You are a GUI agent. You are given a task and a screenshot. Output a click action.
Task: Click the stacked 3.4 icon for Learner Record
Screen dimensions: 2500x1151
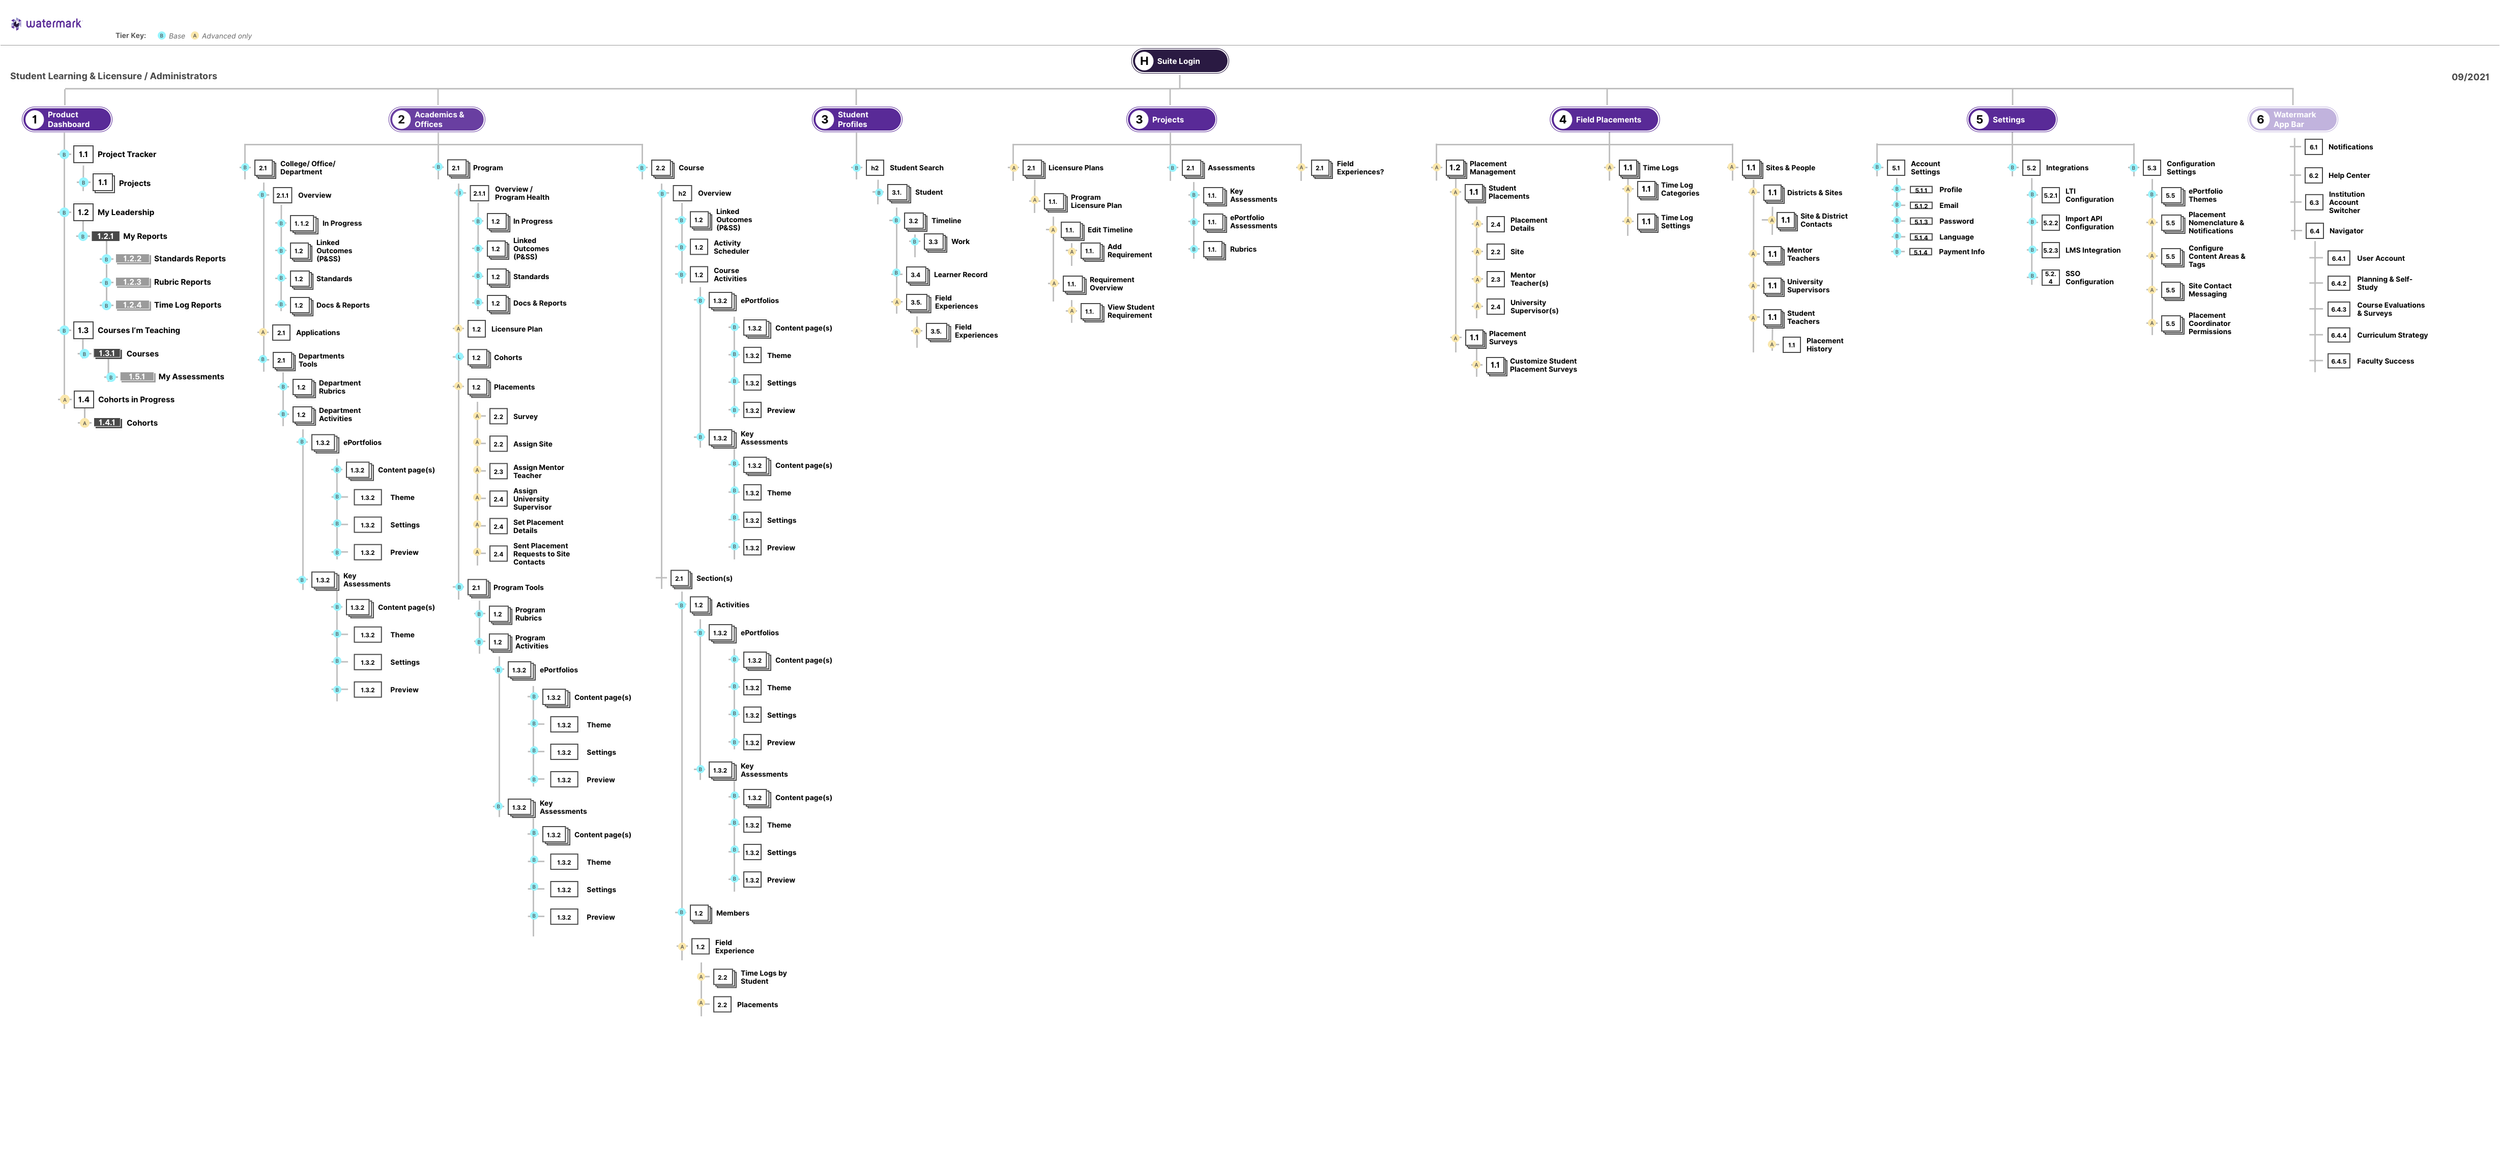pos(916,275)
